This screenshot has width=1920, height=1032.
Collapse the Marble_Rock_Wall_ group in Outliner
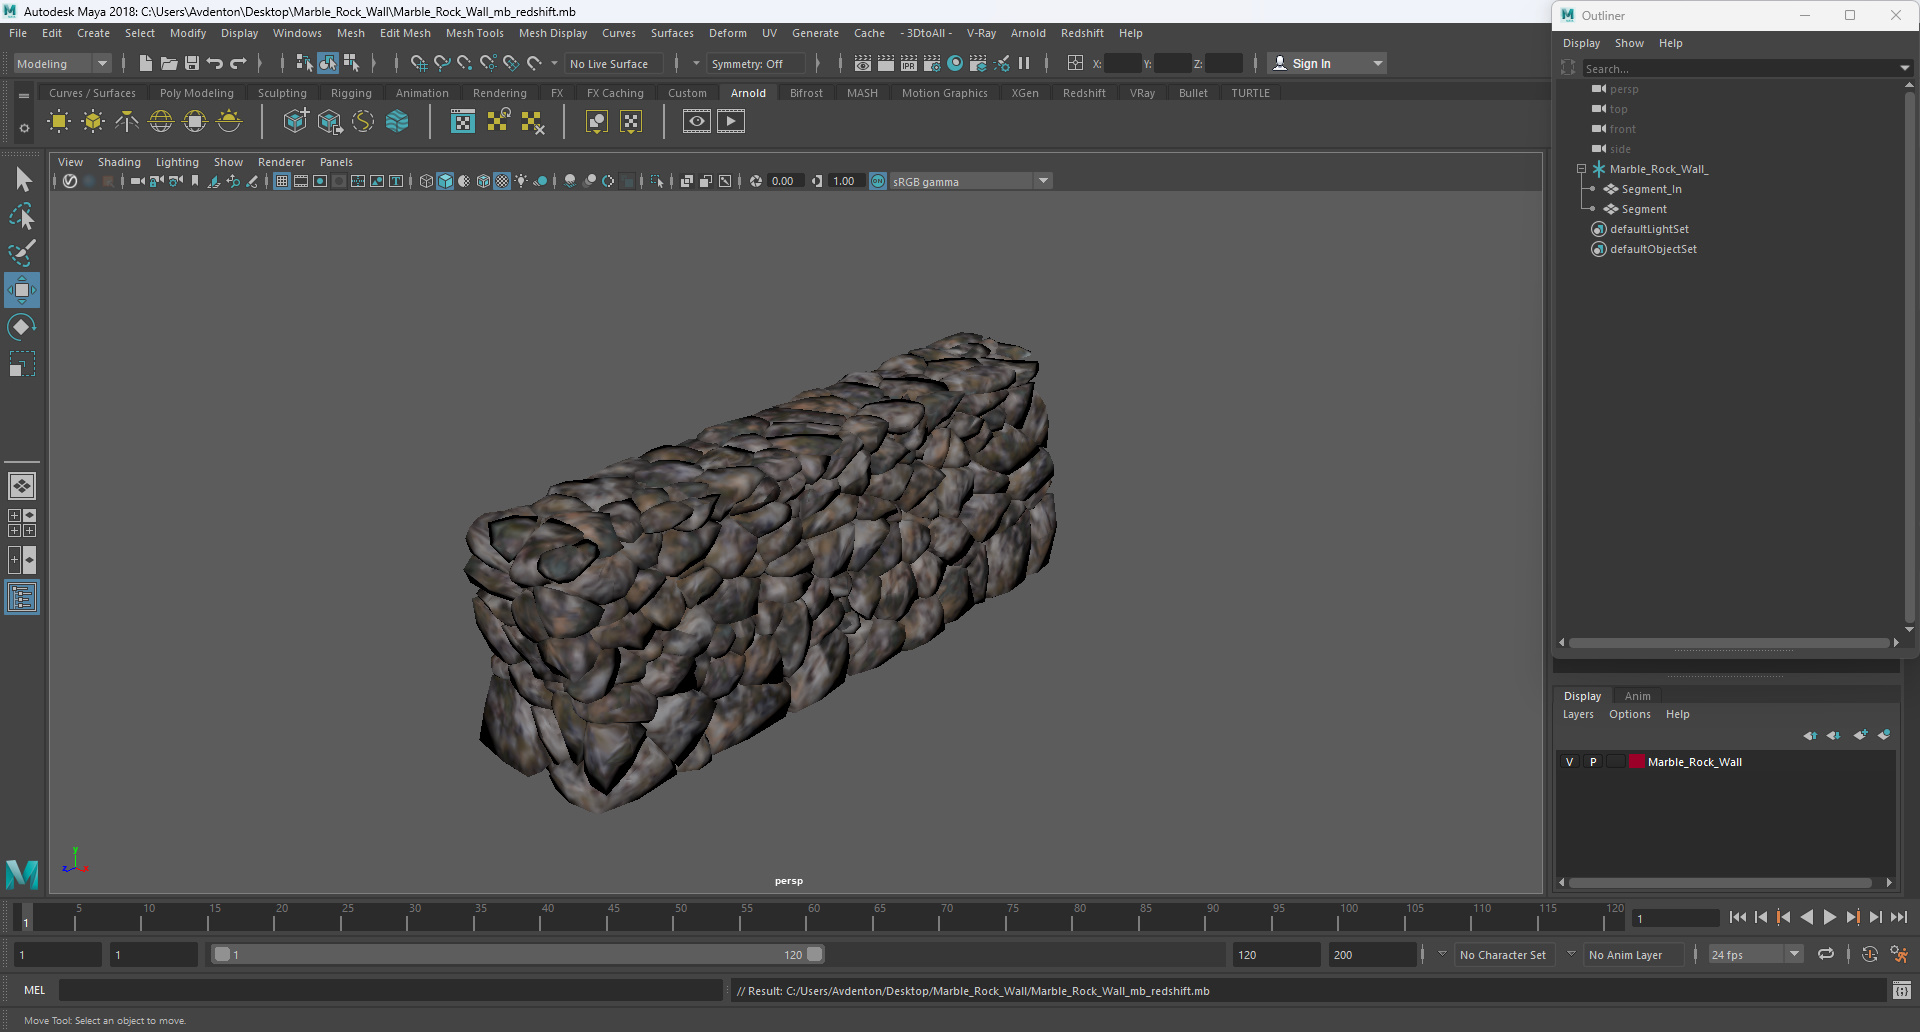coord(1581,169)
